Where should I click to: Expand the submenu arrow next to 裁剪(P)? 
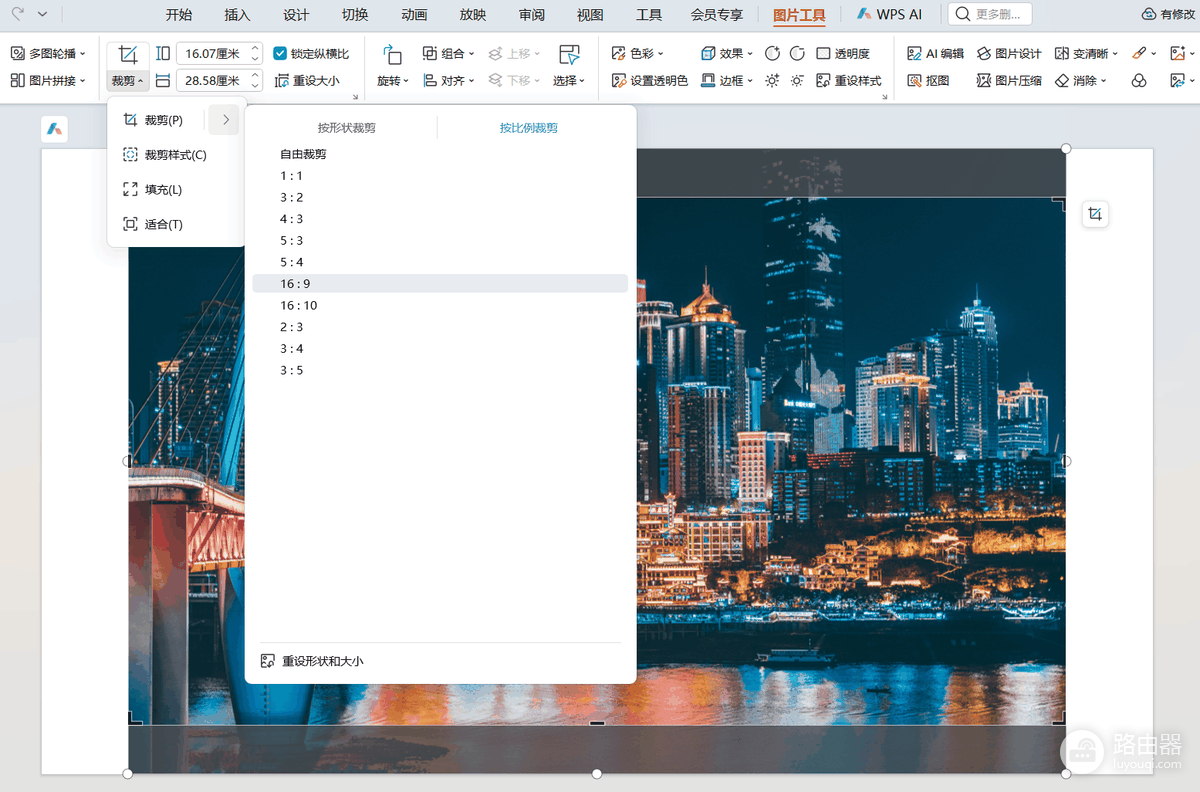point(226,120)
